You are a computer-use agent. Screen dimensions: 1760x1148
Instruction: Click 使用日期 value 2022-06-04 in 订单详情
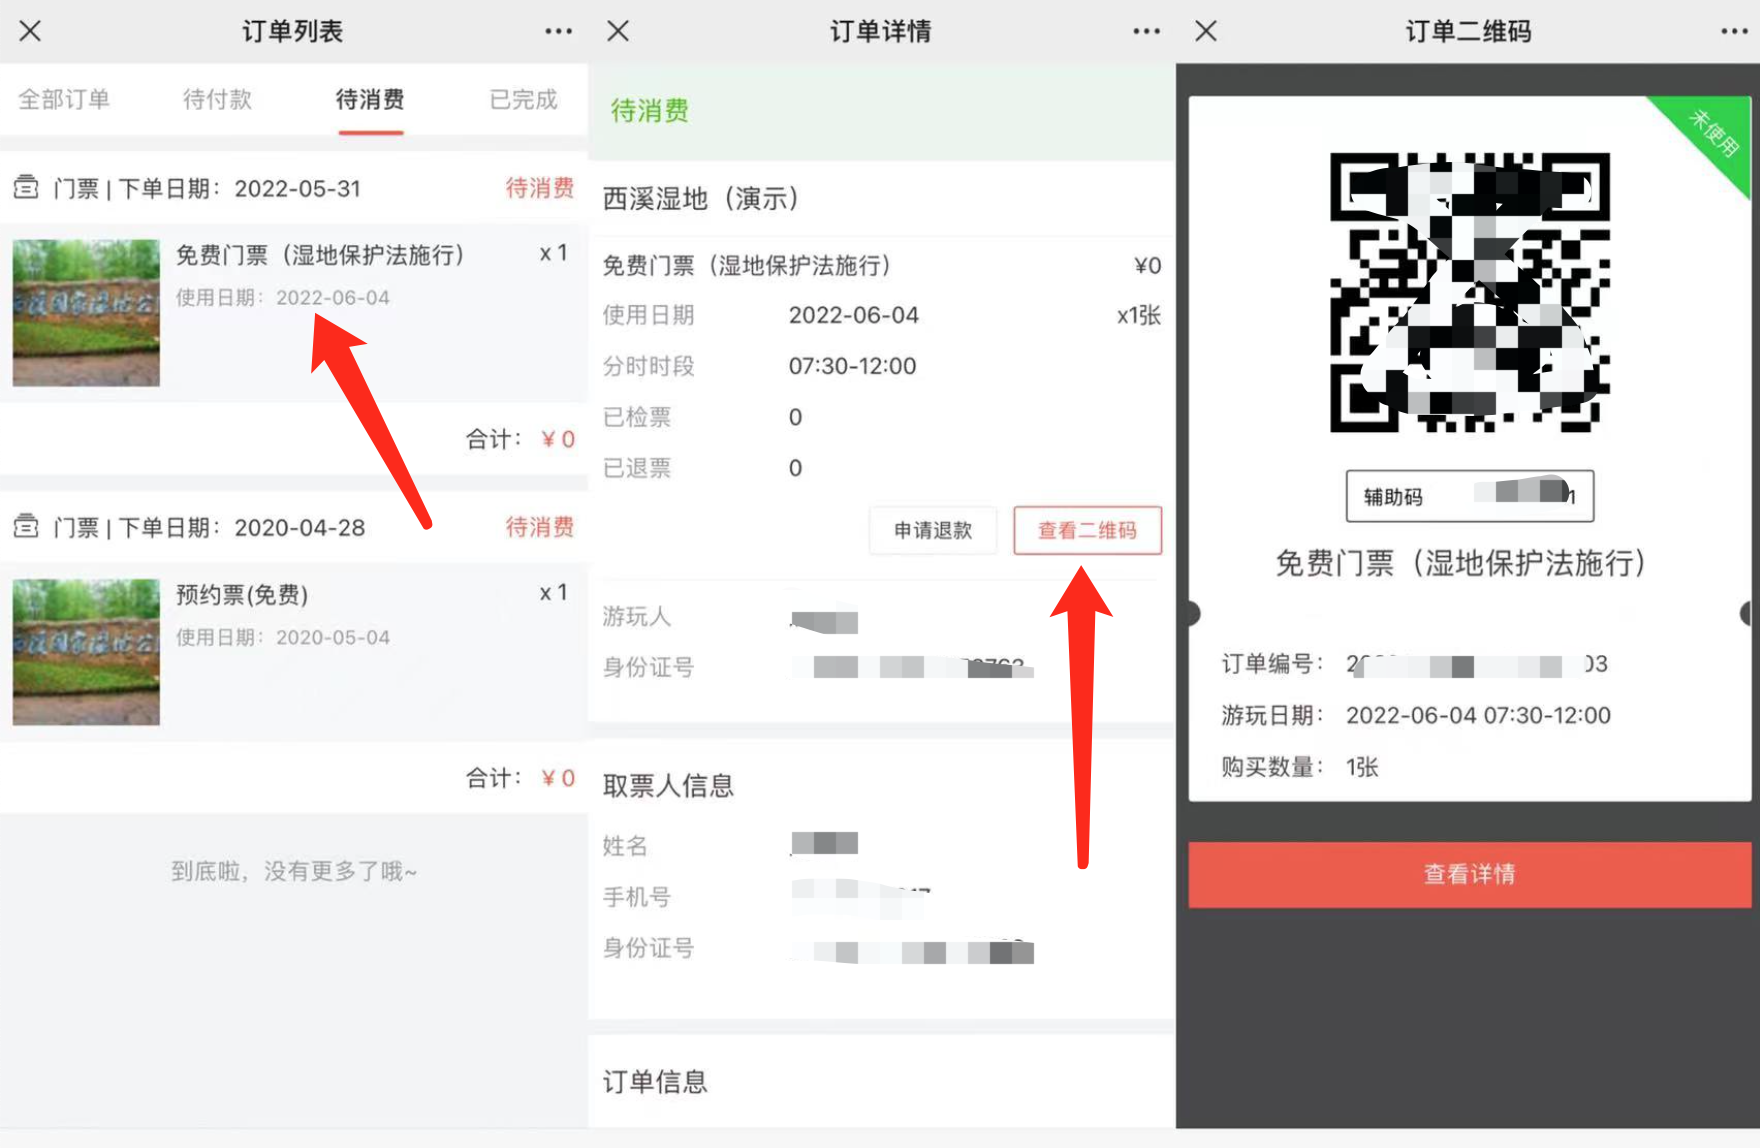[853, 315]
